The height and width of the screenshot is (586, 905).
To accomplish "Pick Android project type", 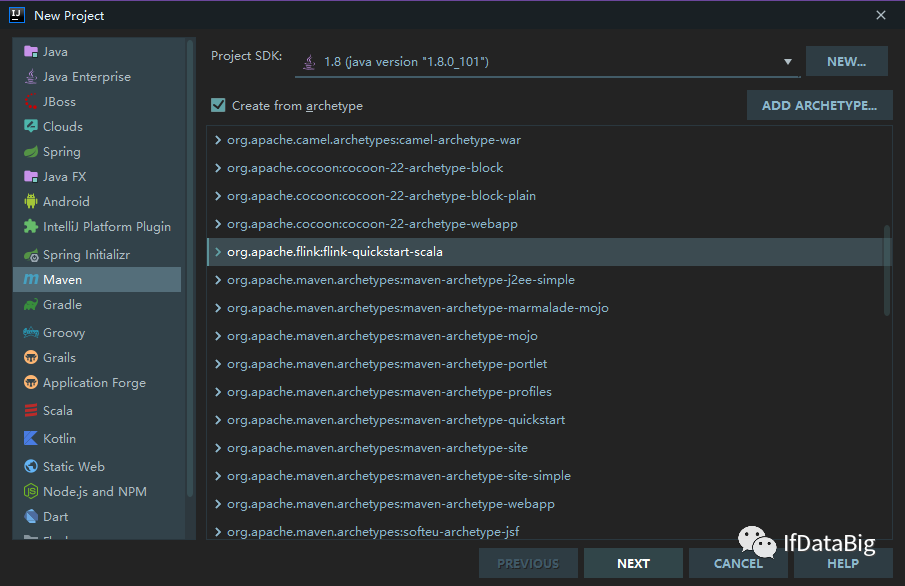I will click(x=97, y=201).
